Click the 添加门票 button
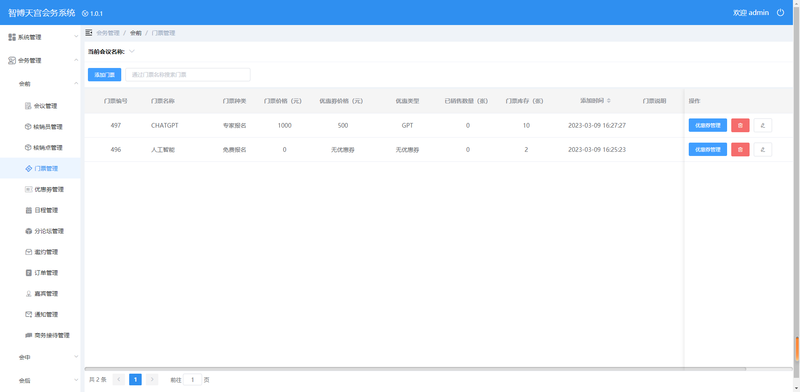Image resolution: width=800 pixels, height=392 pixels. click(x=105, y=75)
